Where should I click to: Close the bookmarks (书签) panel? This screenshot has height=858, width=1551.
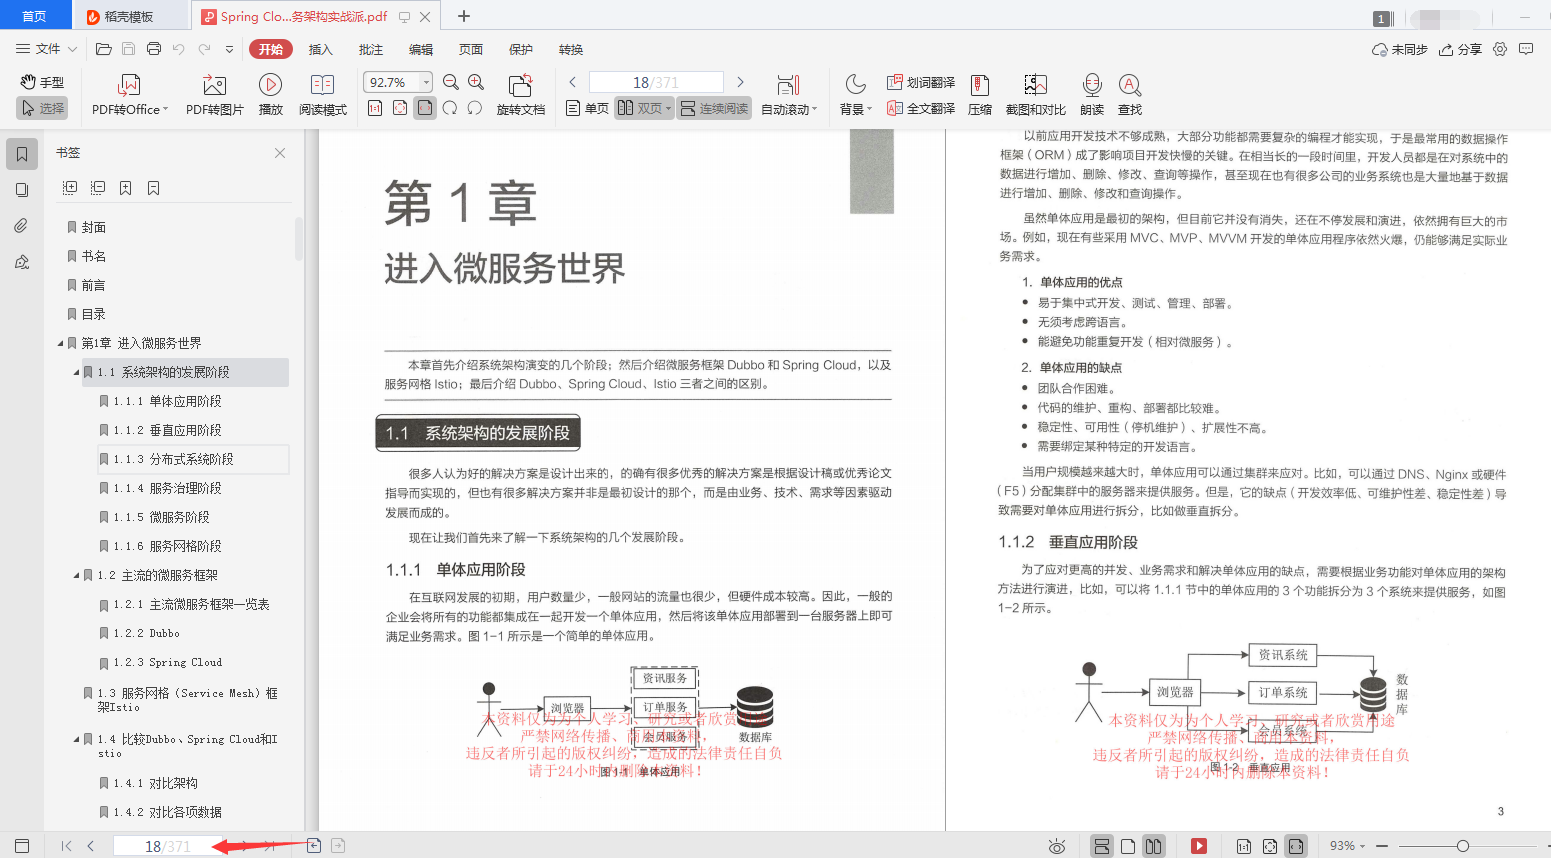(x=280, y=153)
